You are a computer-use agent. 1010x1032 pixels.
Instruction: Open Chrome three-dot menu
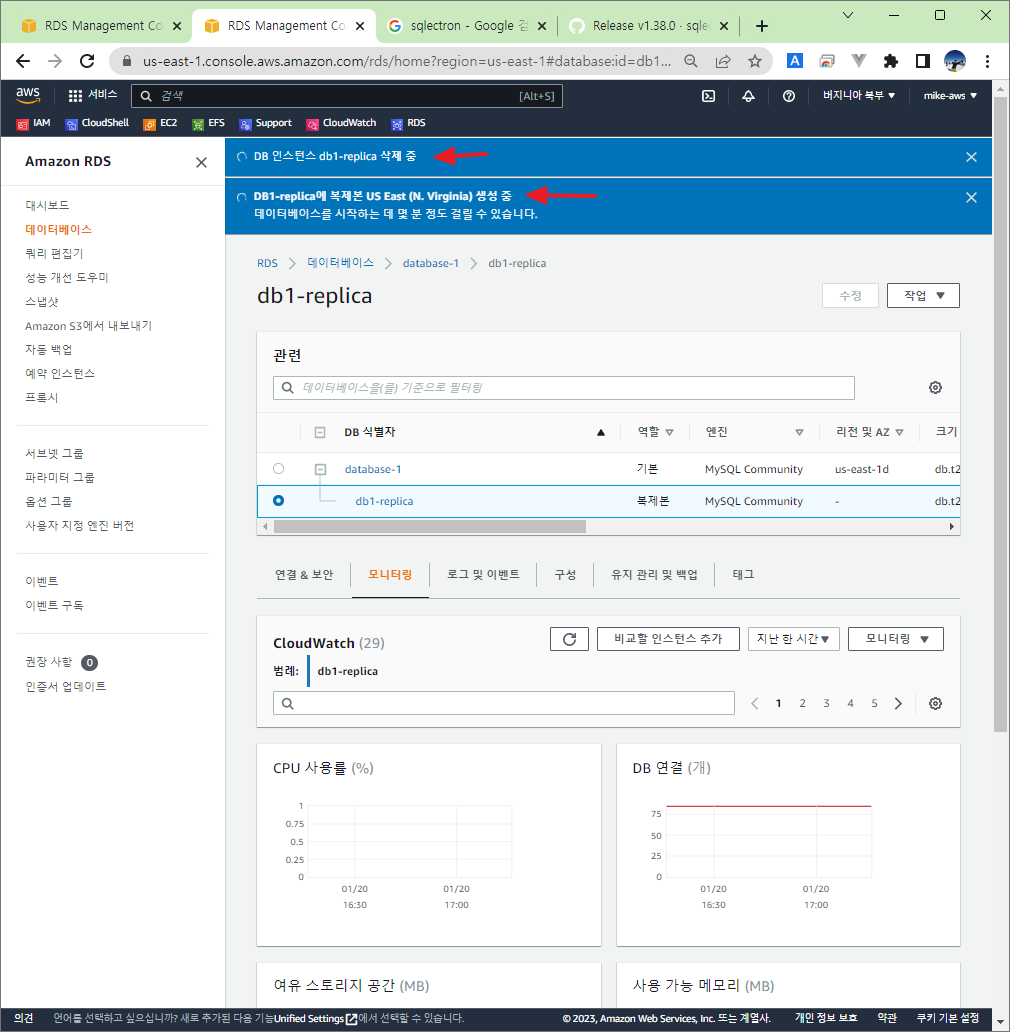[x=987, y=61]
